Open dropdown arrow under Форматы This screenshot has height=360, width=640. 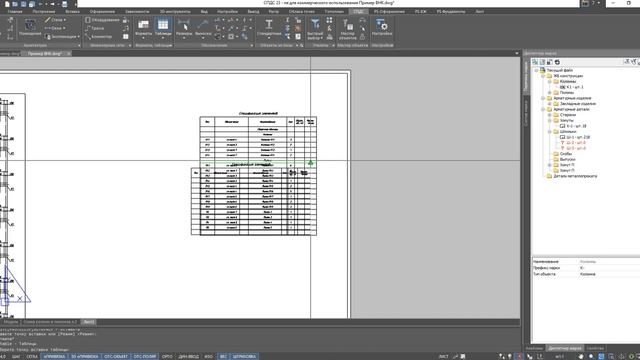click(x=143, y=38)
